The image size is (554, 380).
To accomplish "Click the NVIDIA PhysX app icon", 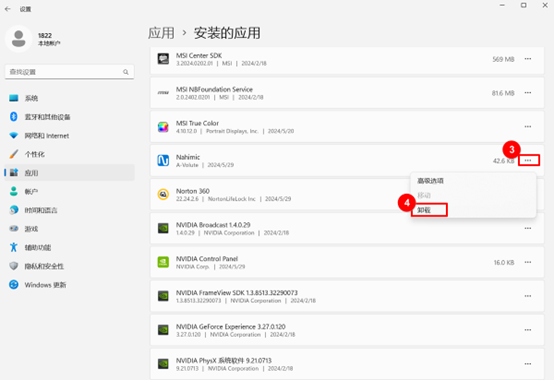I will 163,364.
